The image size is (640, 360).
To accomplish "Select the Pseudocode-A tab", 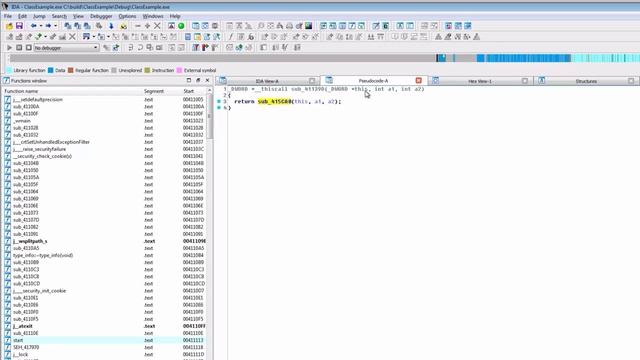I will point(373,81).
